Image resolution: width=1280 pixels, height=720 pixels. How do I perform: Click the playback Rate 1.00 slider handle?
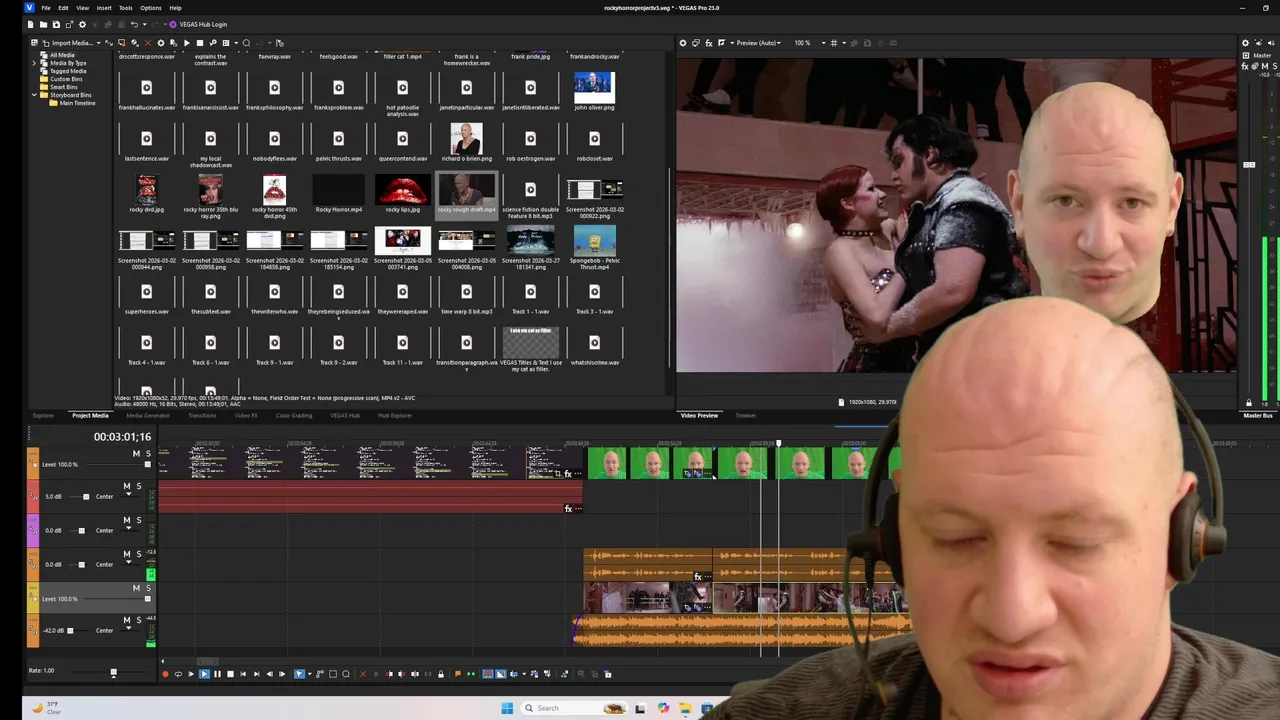(113, 673)
